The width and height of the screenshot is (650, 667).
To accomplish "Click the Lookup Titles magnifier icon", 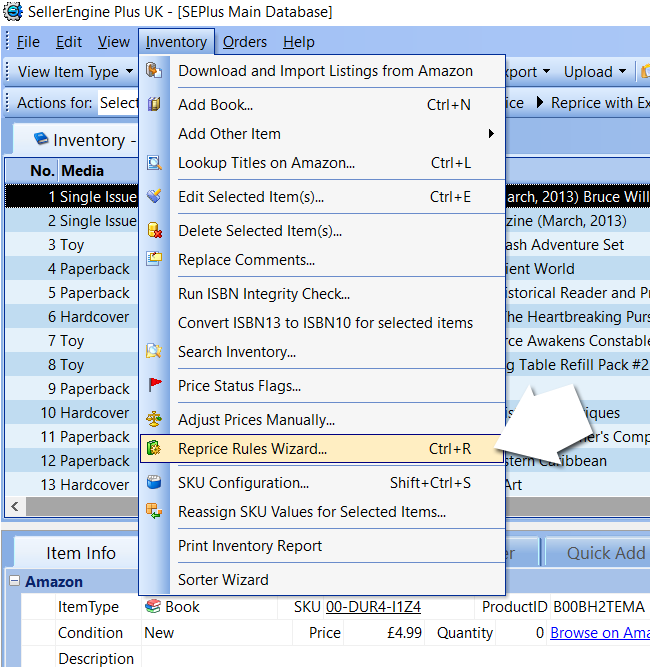I will click(154, 162).
